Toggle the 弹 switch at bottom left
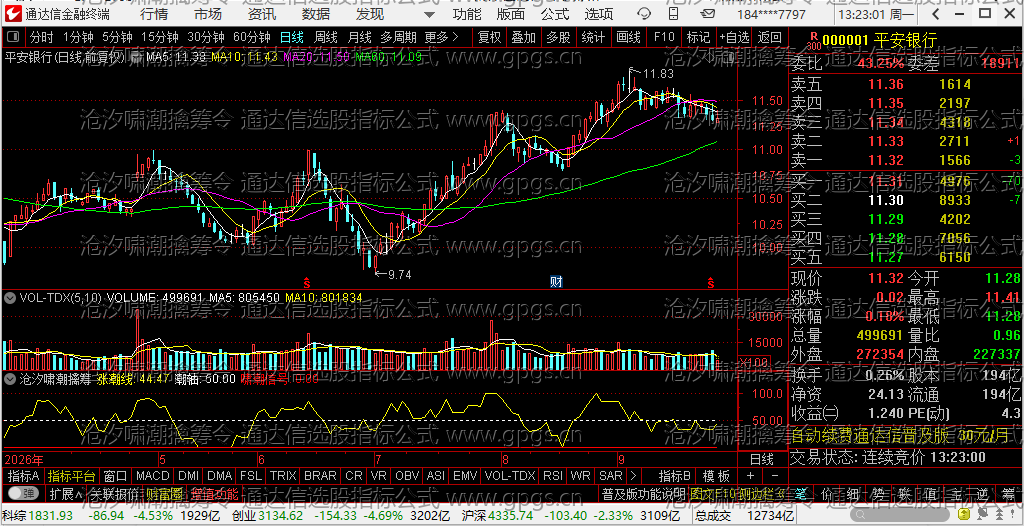This screenshot has height=526, width=1024. coord(25,493)
